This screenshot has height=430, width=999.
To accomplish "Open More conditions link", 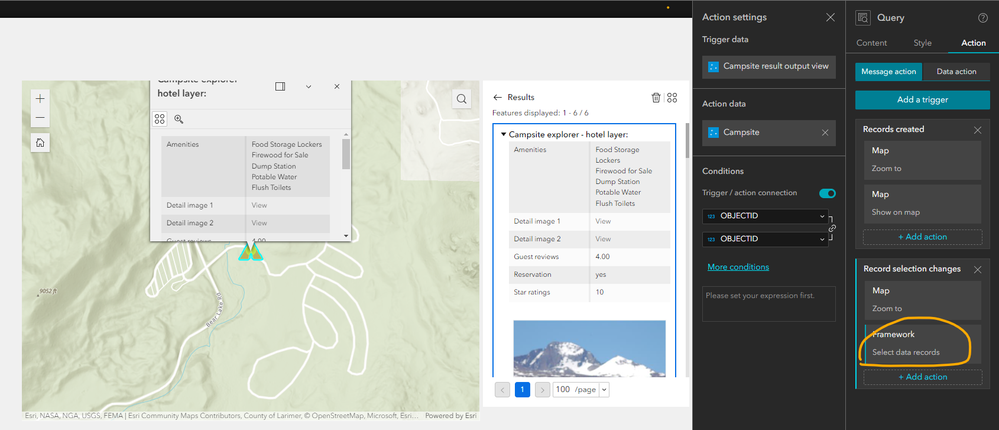I will point(738,267).
